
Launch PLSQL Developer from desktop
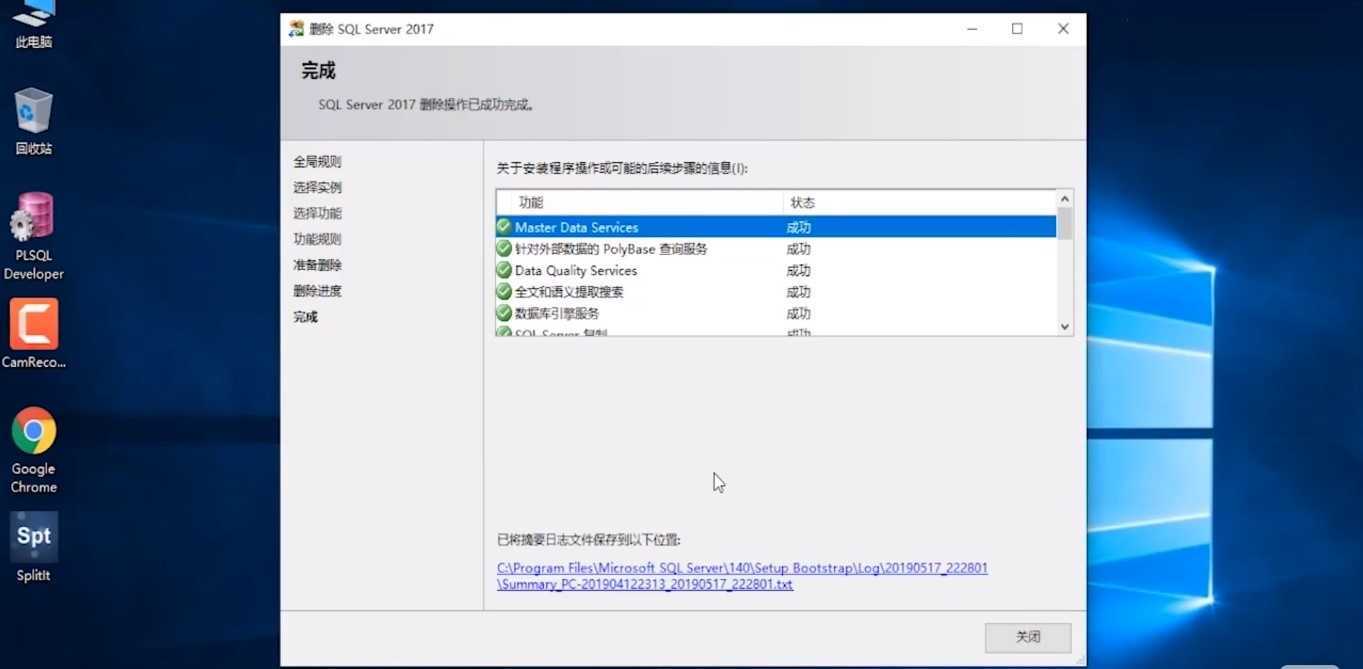tap(33, 237)
